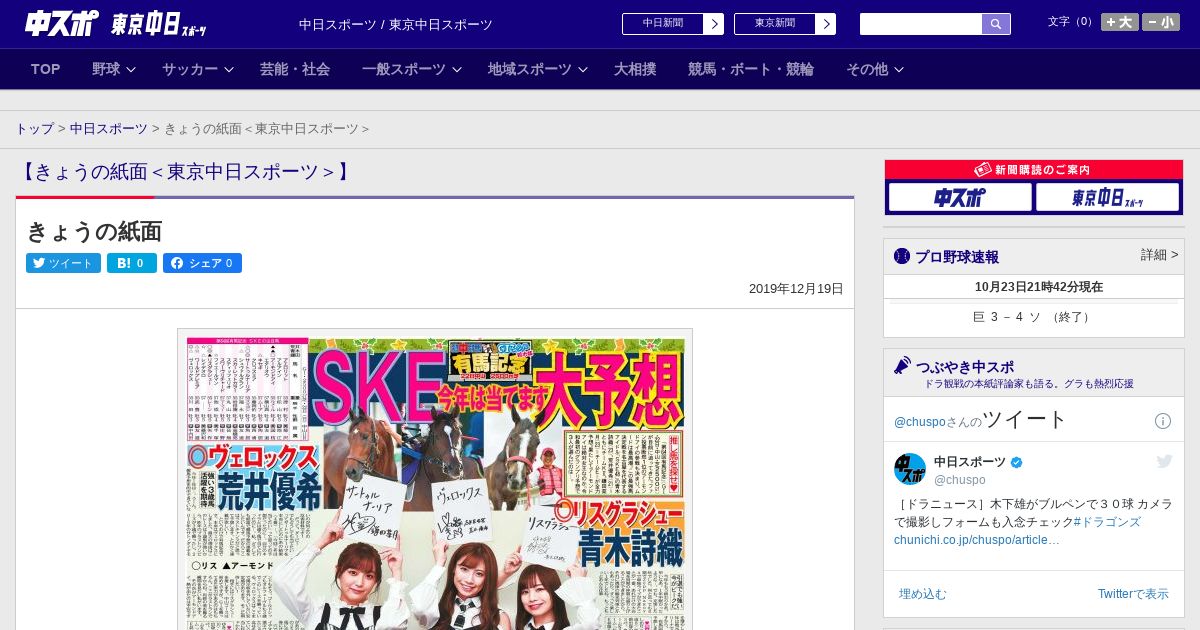Image resolution: width=1200 pixels, height=630 pixels.
Task: Click the 東京中日スポーツ logo in the header
Action: [158, 24]
